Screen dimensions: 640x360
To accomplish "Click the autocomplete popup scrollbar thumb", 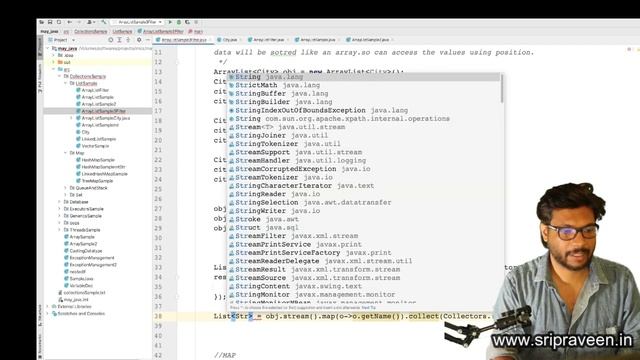I will [x=502, y=89].
